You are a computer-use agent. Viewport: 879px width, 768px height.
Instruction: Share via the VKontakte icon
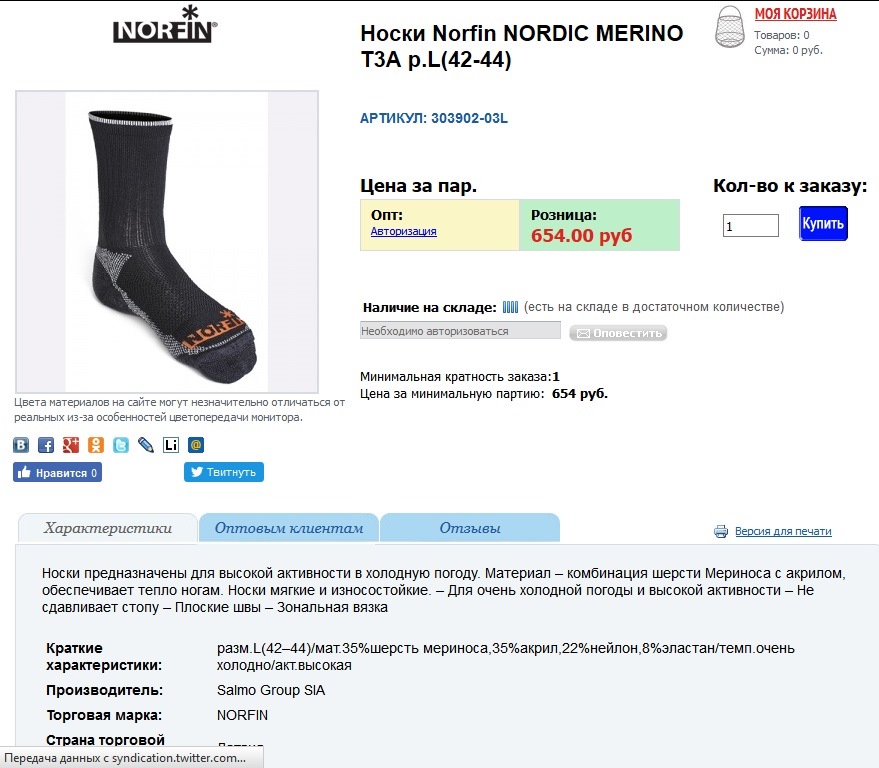(21, 445)
